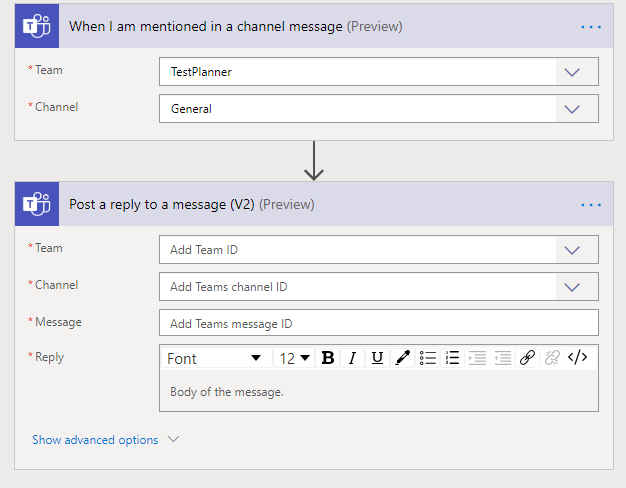The height and width of the screenshot is (488, 626).
Task: Click the Add Teams message ID field
Action: [378, 324]
